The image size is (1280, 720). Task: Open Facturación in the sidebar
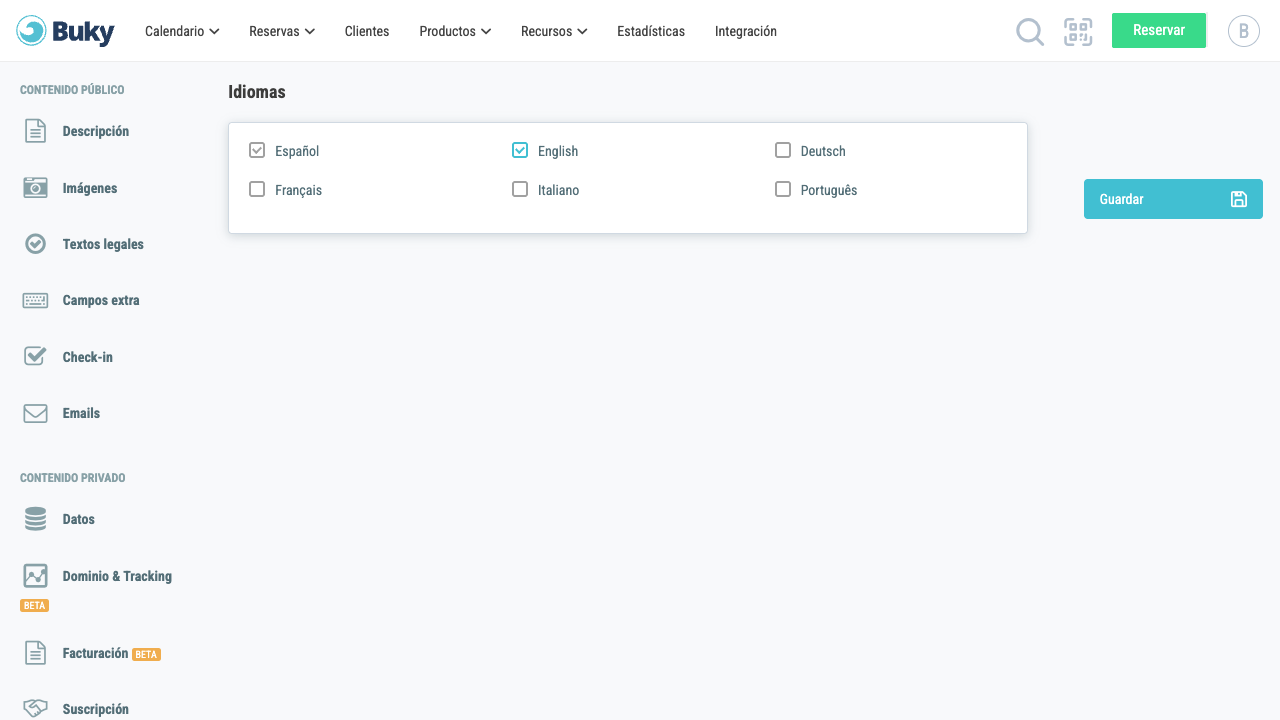coord(95,653)
